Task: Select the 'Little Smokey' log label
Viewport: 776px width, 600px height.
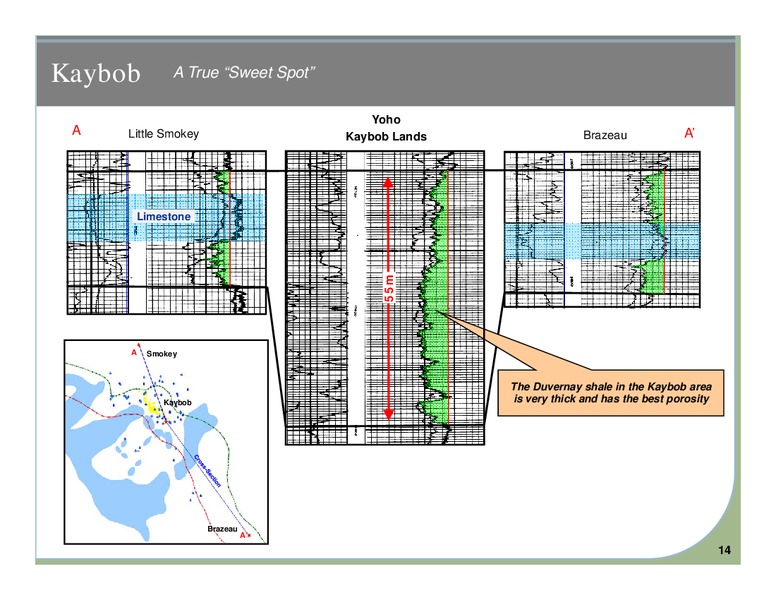Action: click(x=163, y=134)
